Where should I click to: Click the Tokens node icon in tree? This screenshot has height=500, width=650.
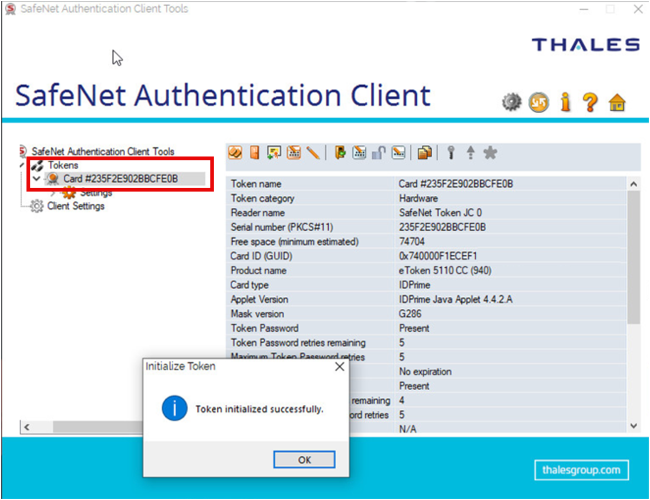pyautogui.click(x=37, y=165)
